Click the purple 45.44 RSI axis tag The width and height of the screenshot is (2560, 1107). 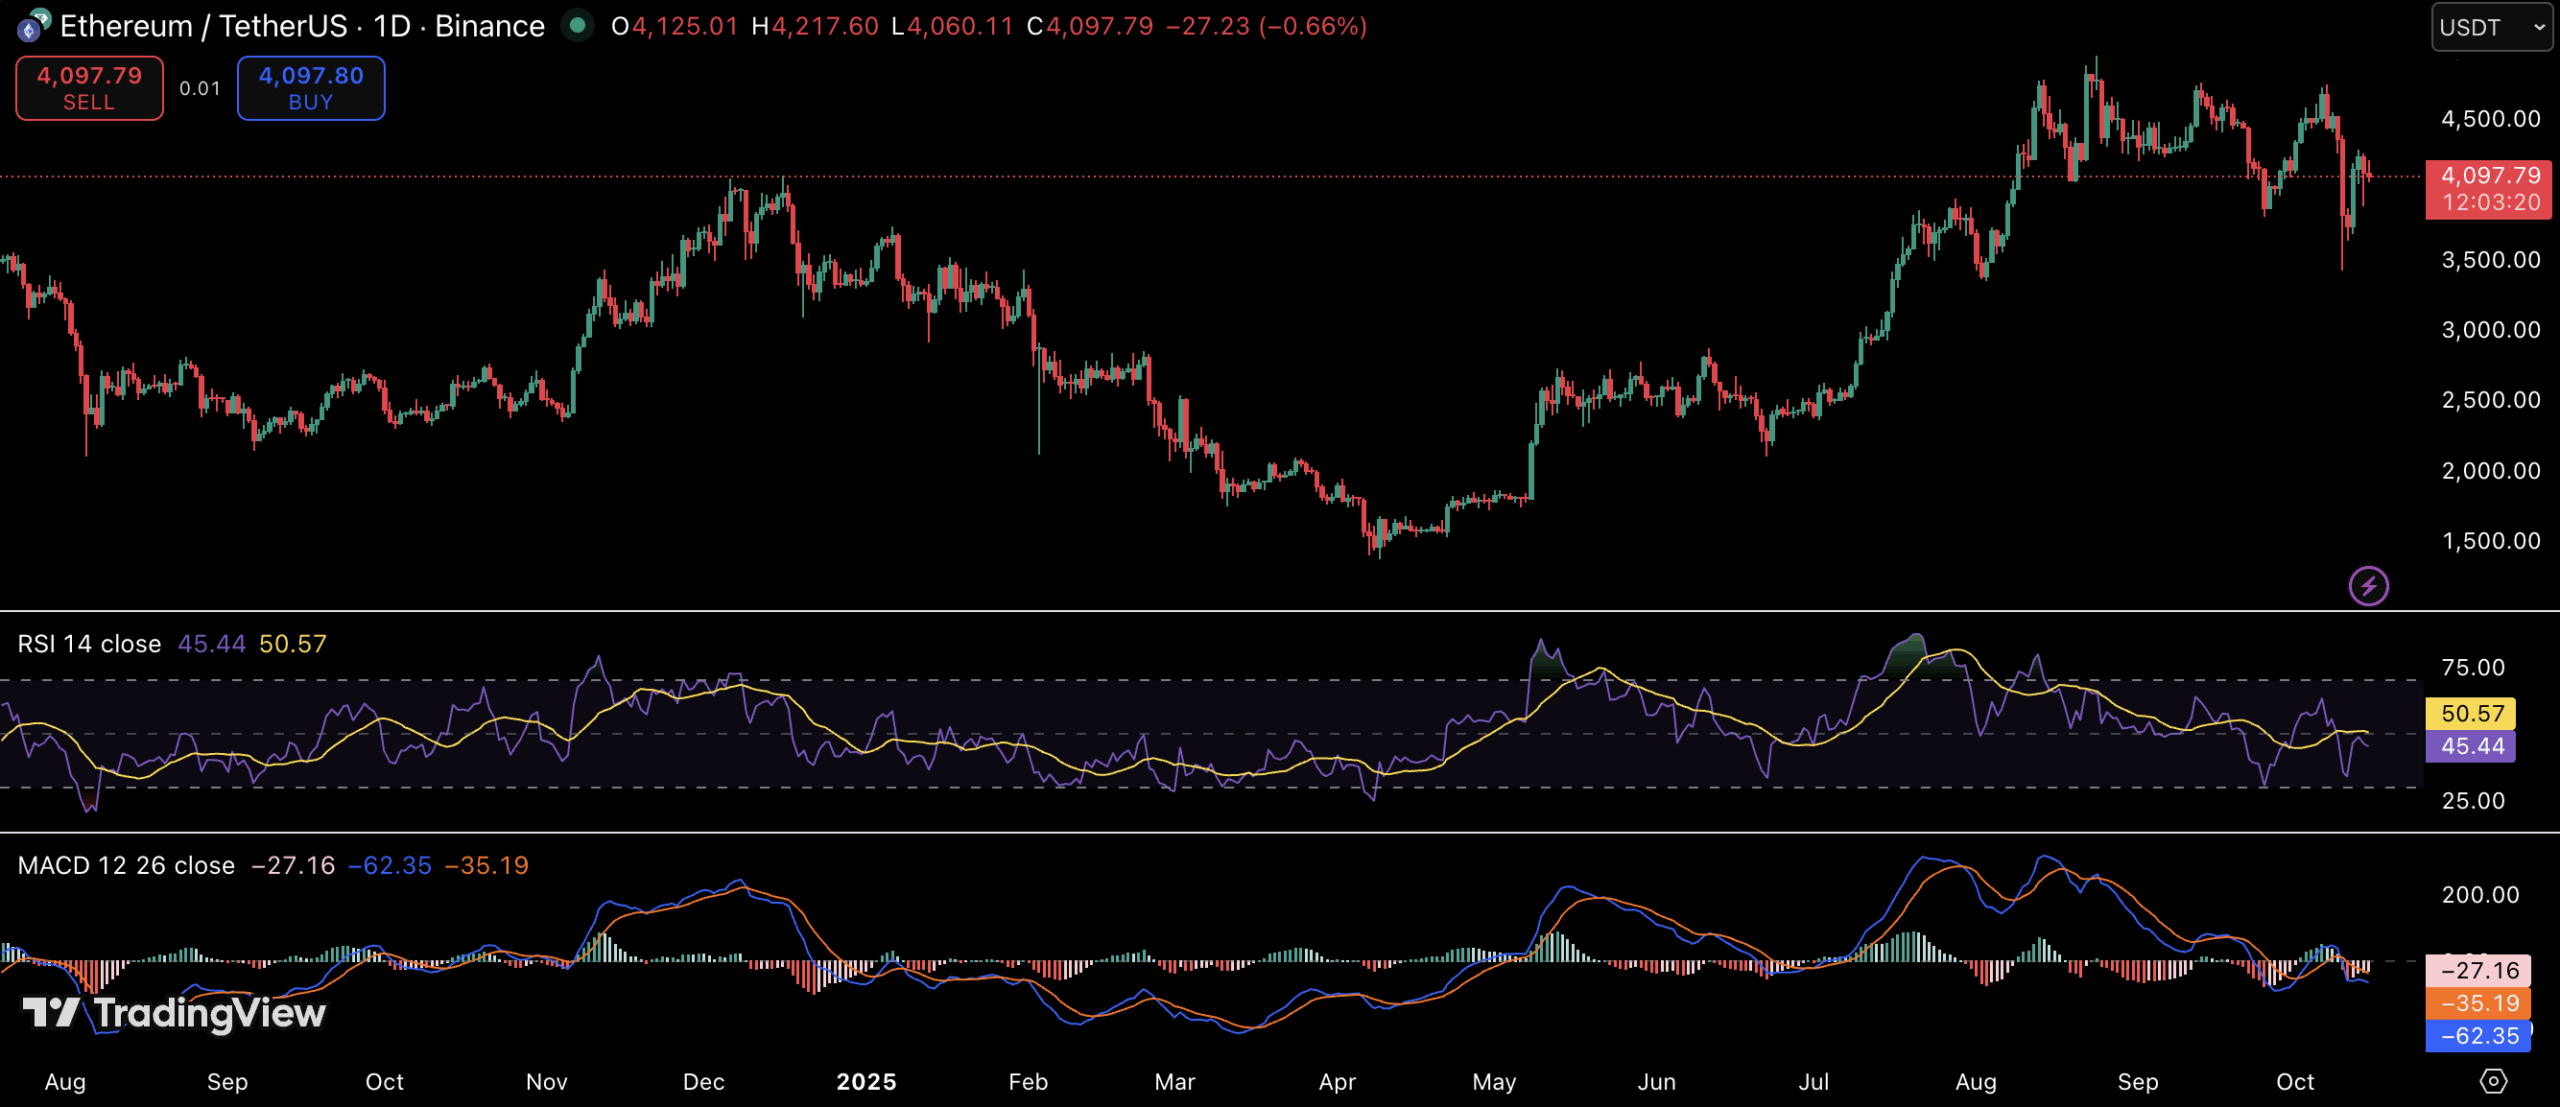coord(2471,746)
